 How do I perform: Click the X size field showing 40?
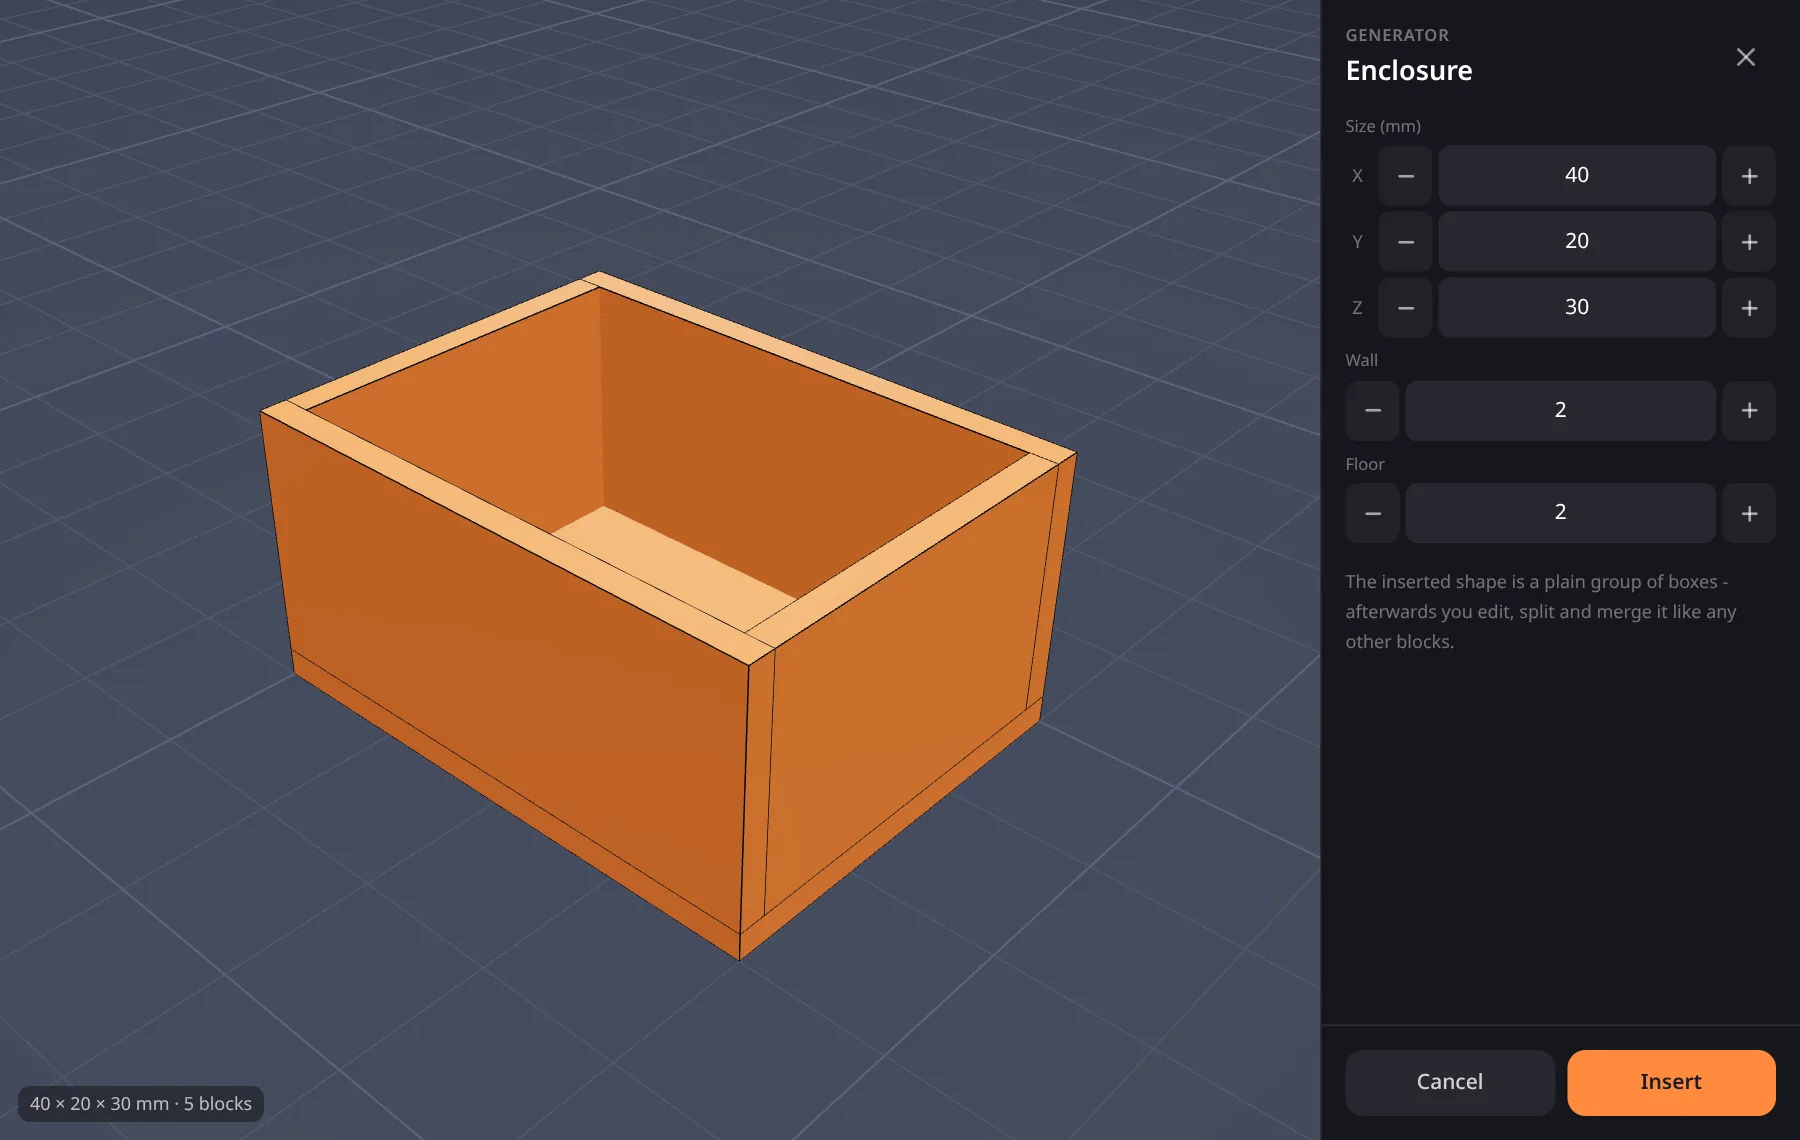pos(1577,176)
